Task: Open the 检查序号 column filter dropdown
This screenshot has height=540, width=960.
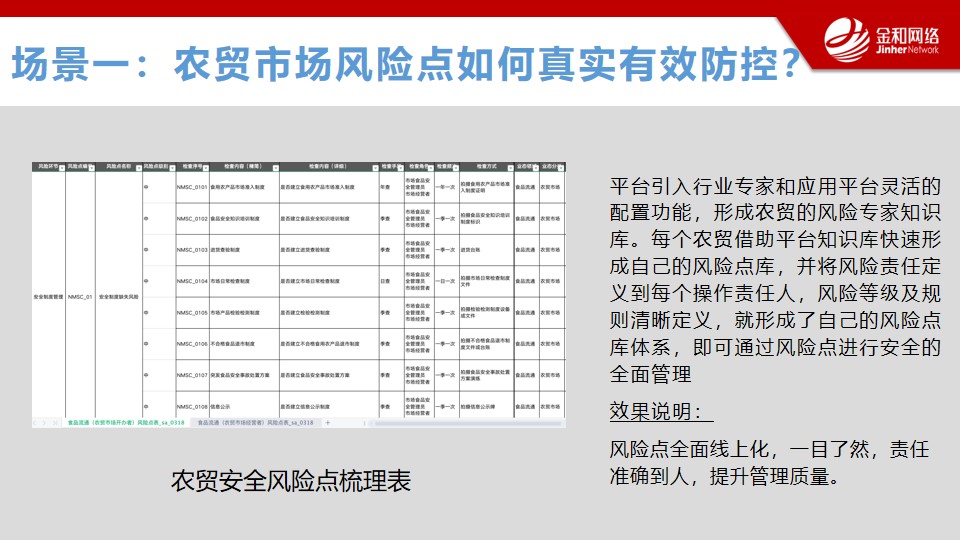Action: (x=206, y=168)
